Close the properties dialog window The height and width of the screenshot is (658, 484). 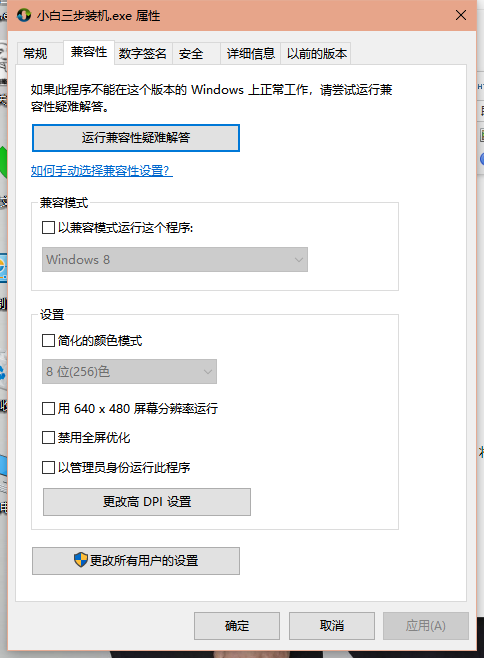pos(460,16)
